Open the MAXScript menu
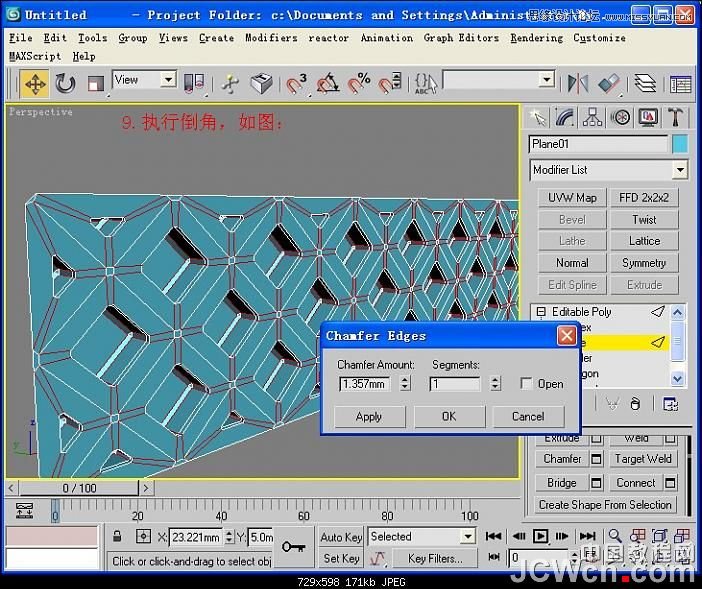This screenshot has height=589, width=702. 35,56
